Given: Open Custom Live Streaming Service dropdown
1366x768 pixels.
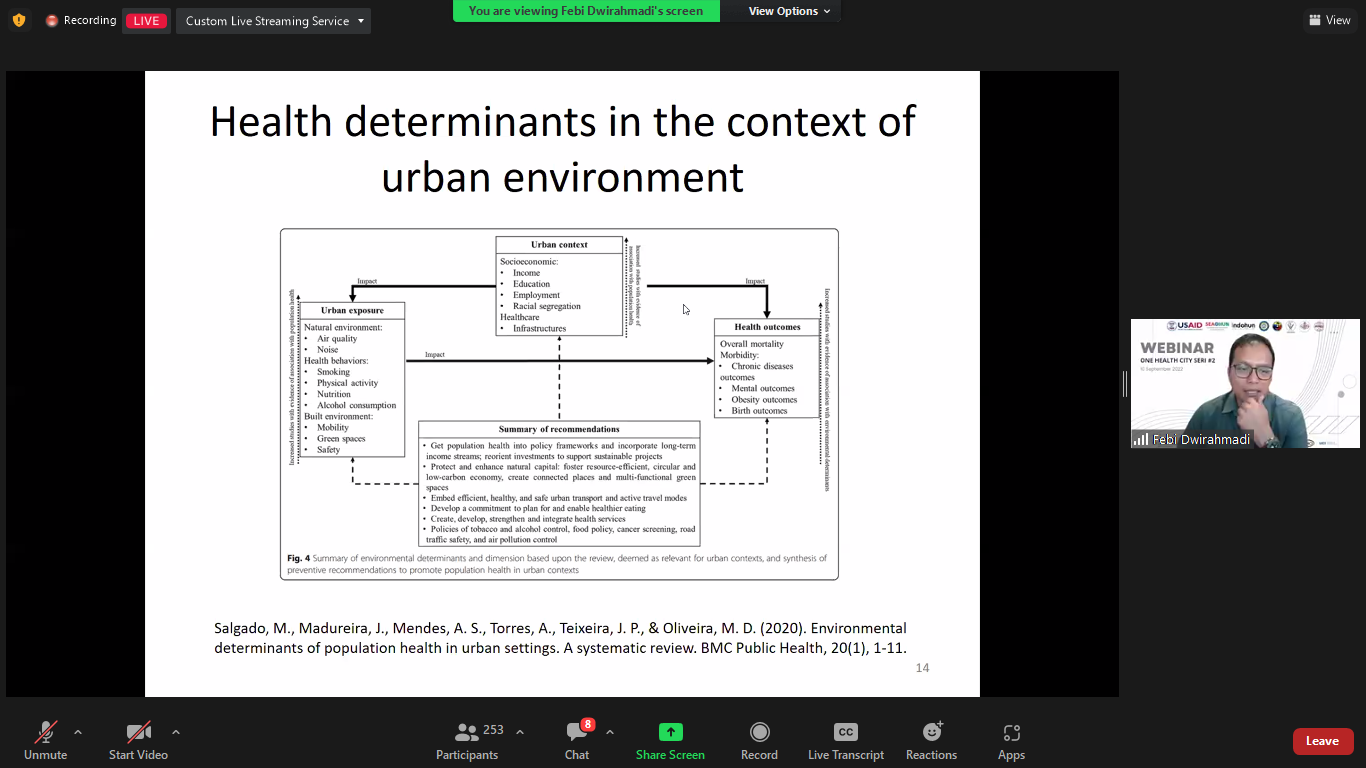Looking at the screenshot, I should point(273,21).
